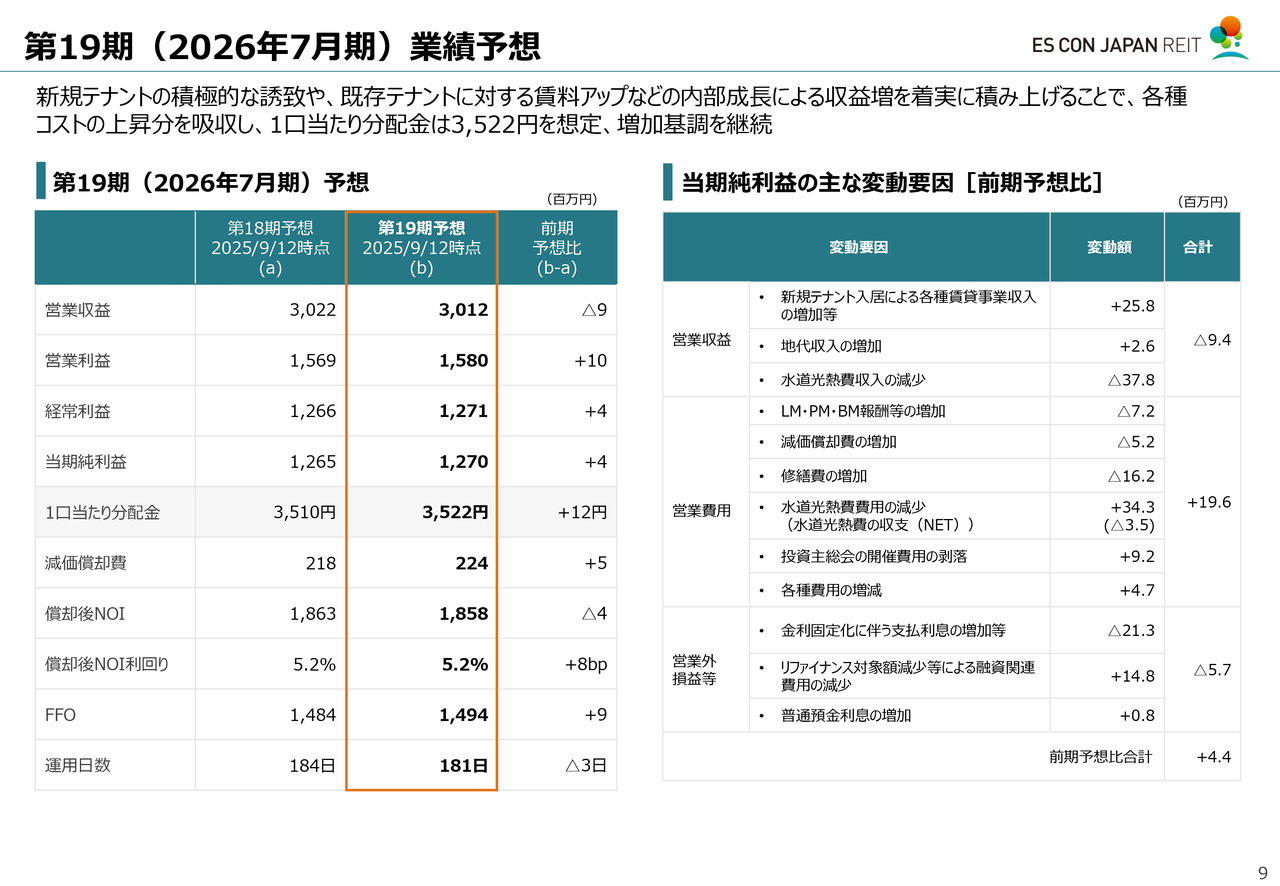
Task: Select bold value 1,494
Action: coord(463,715)
